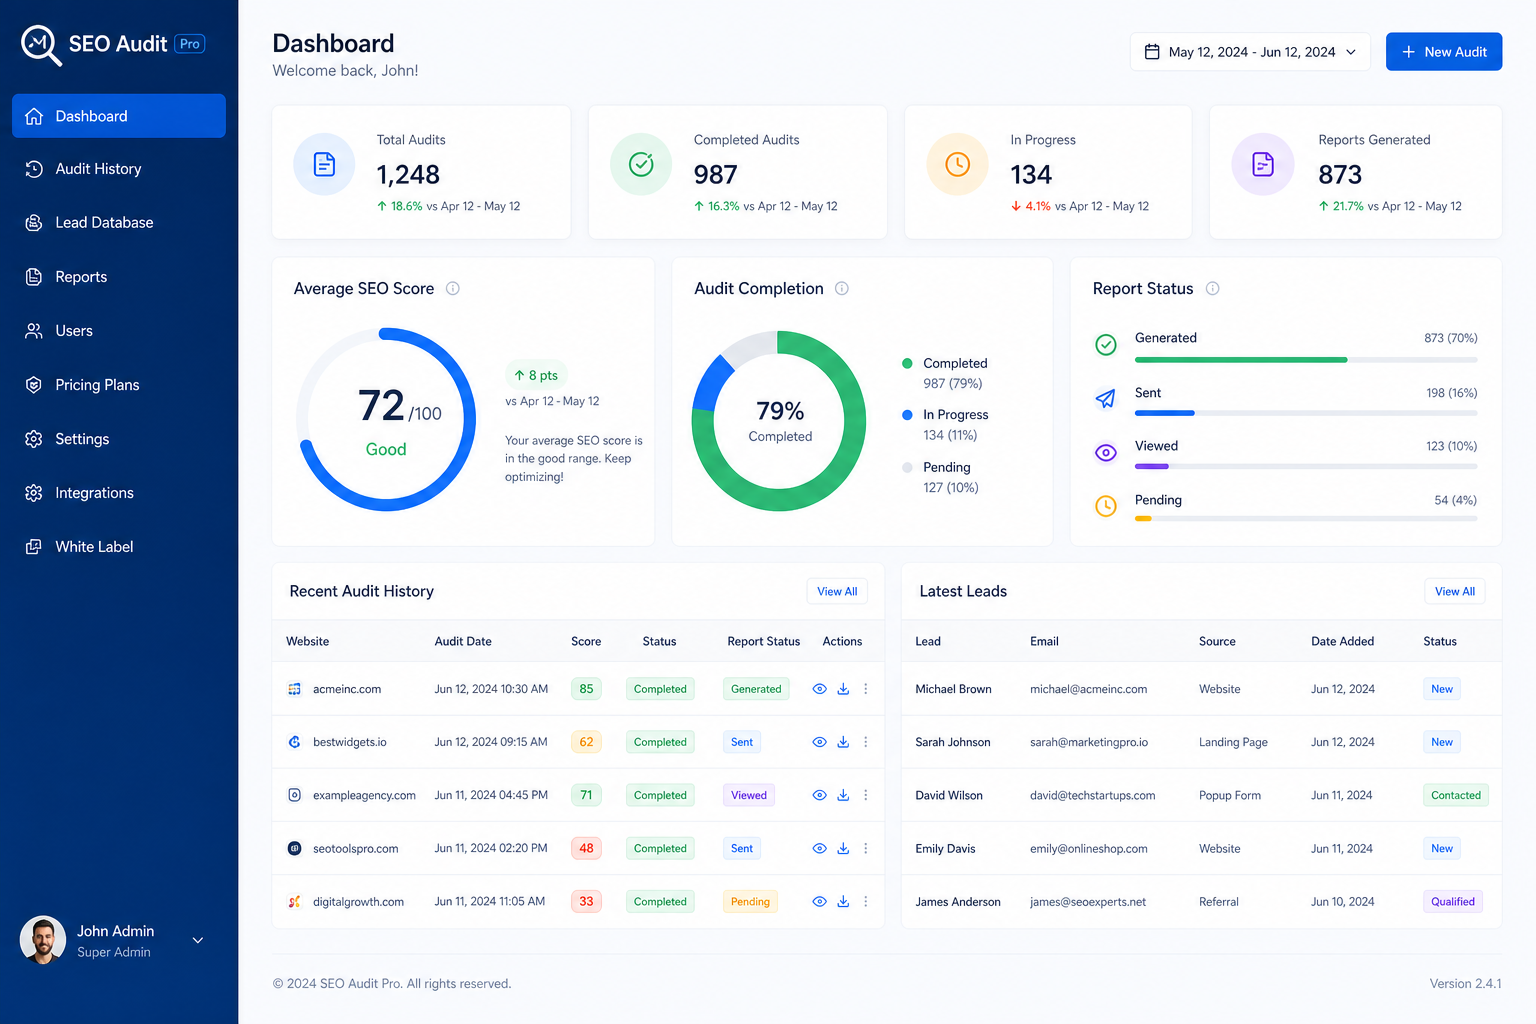Click the Completed Audits checkmark icon
Screen dimensions: 1536x1024
[641, 164]
